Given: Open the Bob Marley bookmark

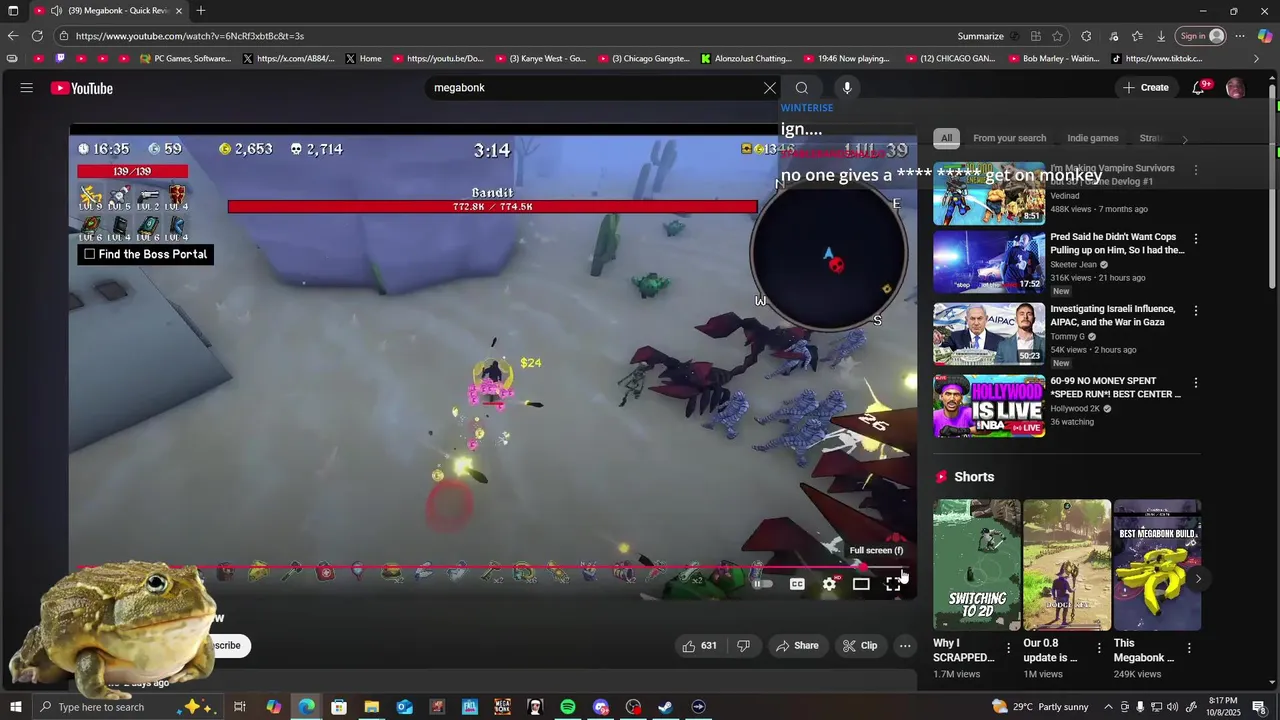Looking at the screenshot, I should 1053,59.
